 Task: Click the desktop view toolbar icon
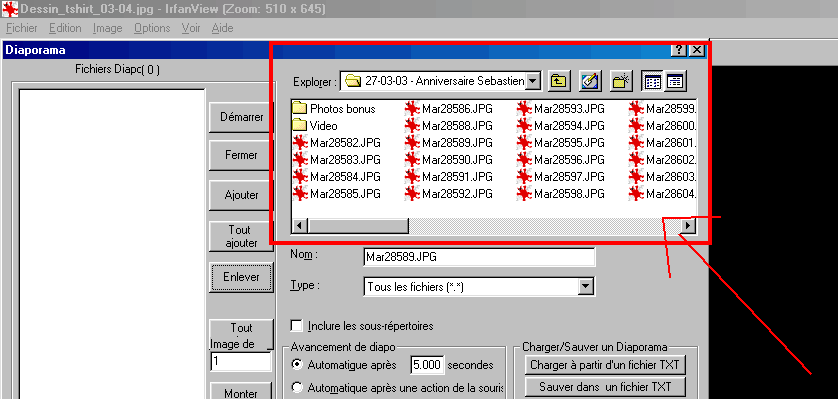click(591, 81)
